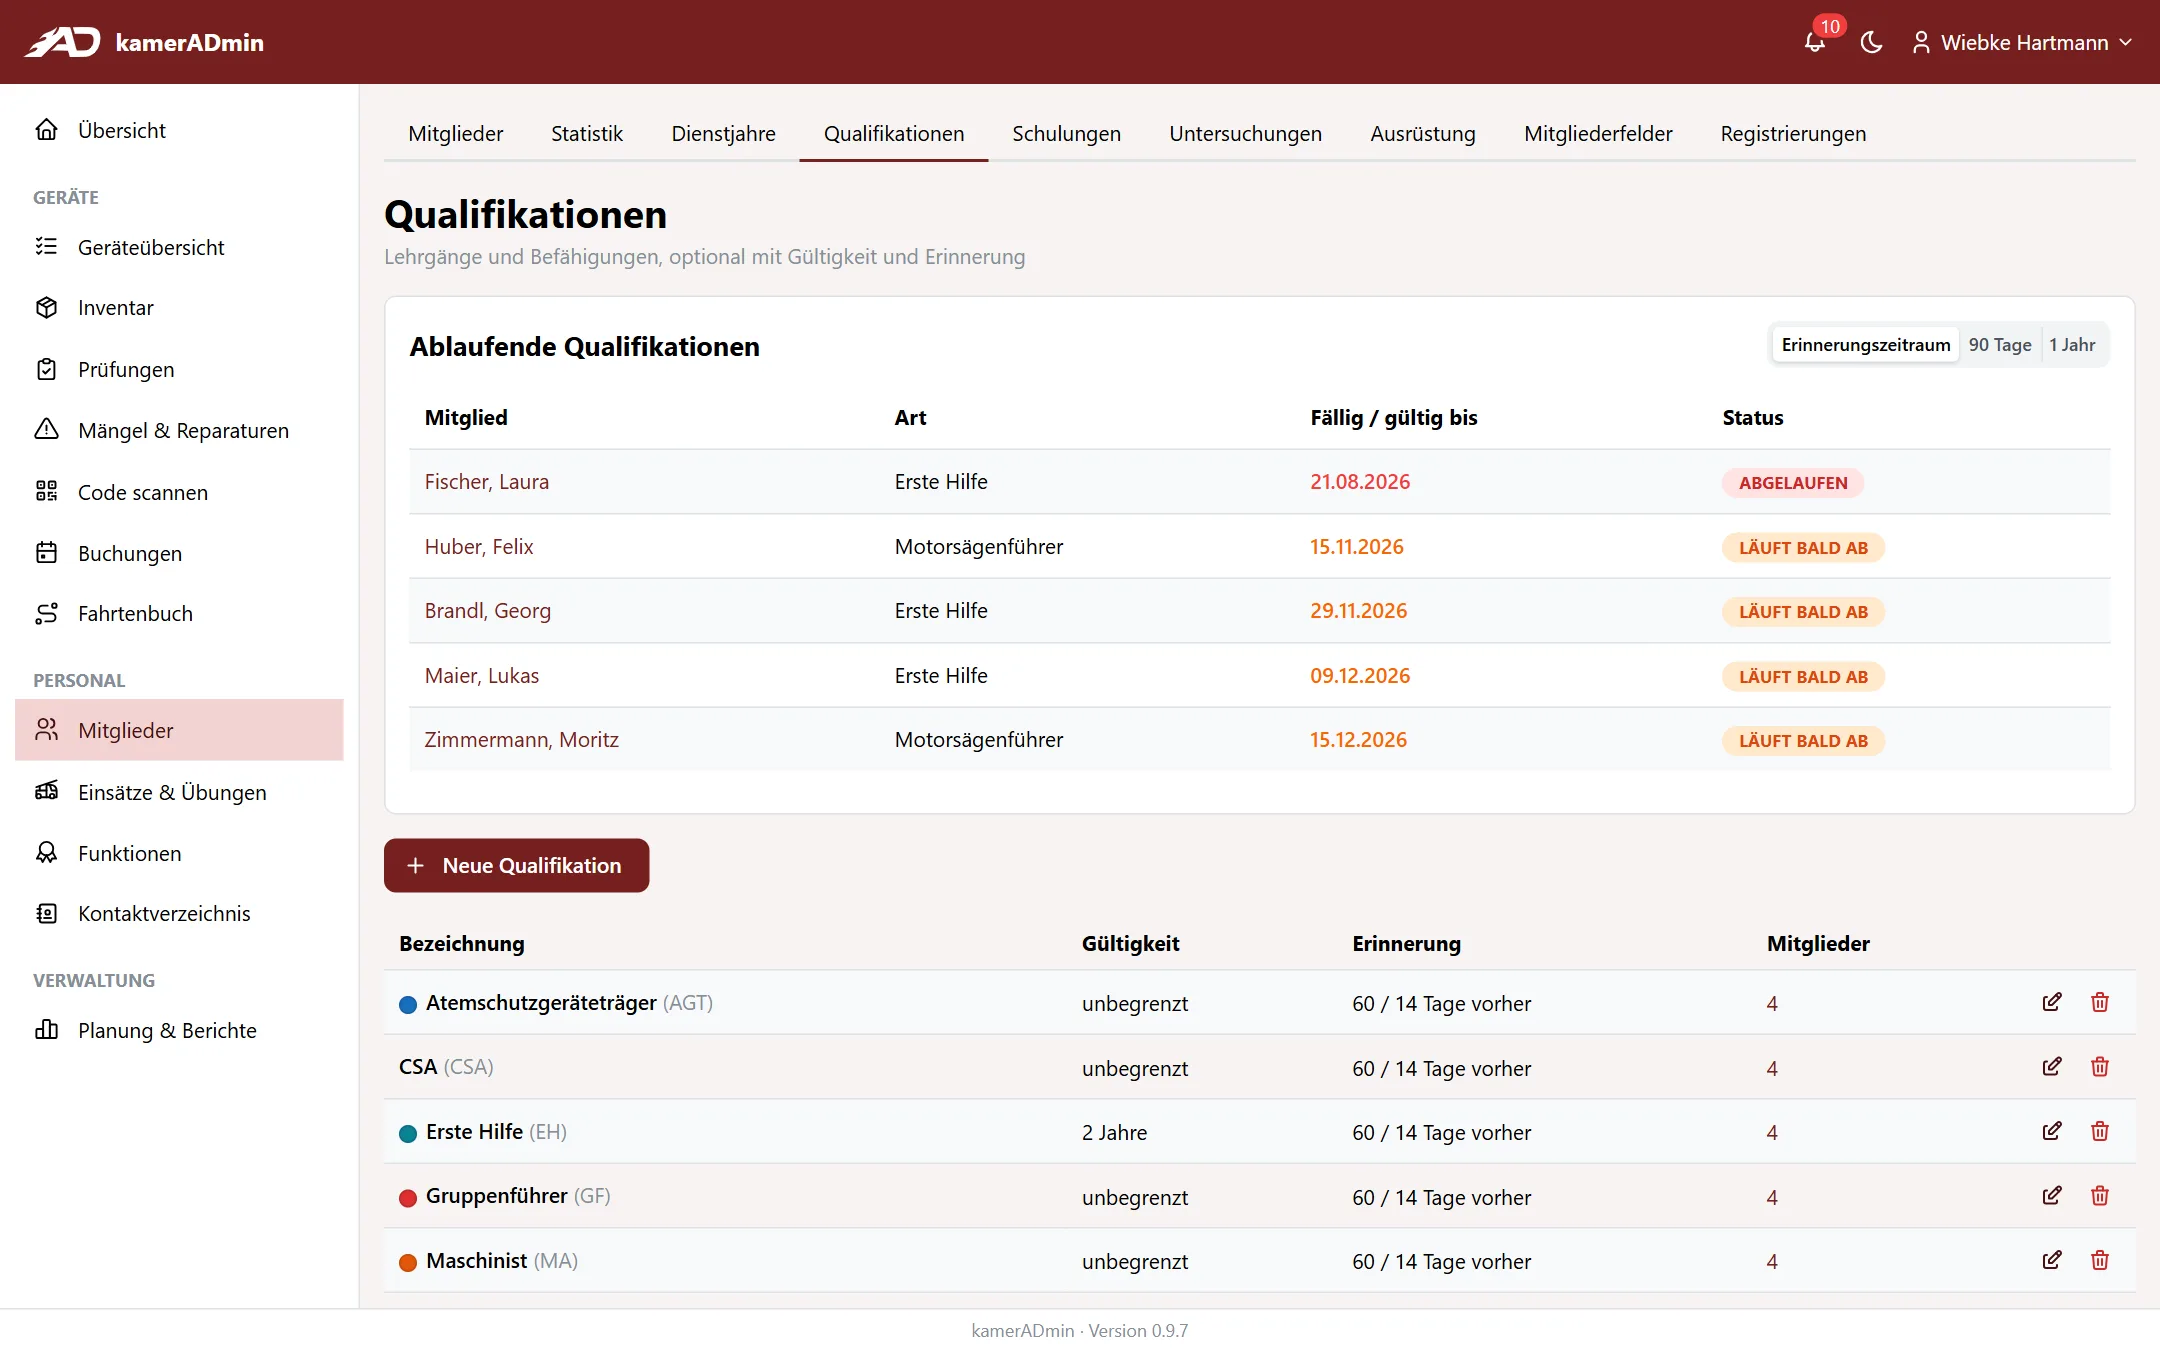
Task: Switch period to 1 Jahr
Action: 2072,345
